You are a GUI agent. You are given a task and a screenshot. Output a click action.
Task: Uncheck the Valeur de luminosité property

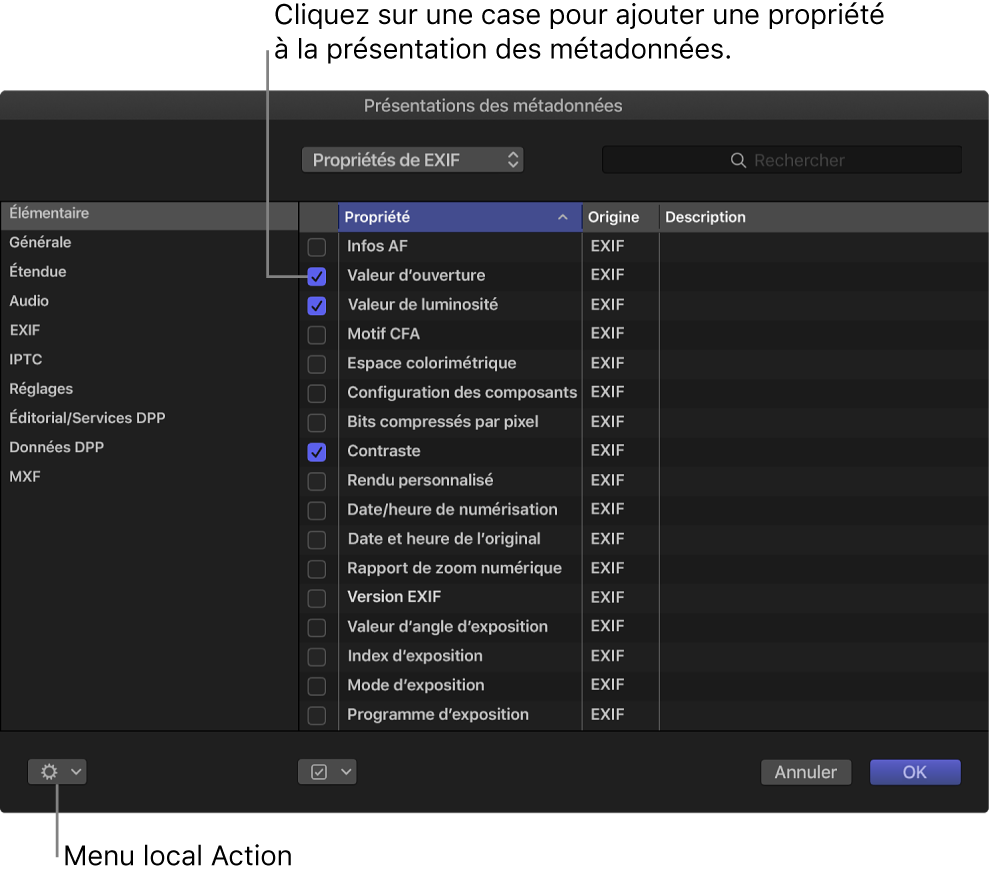pyautogui.click(x=317, y=305)
